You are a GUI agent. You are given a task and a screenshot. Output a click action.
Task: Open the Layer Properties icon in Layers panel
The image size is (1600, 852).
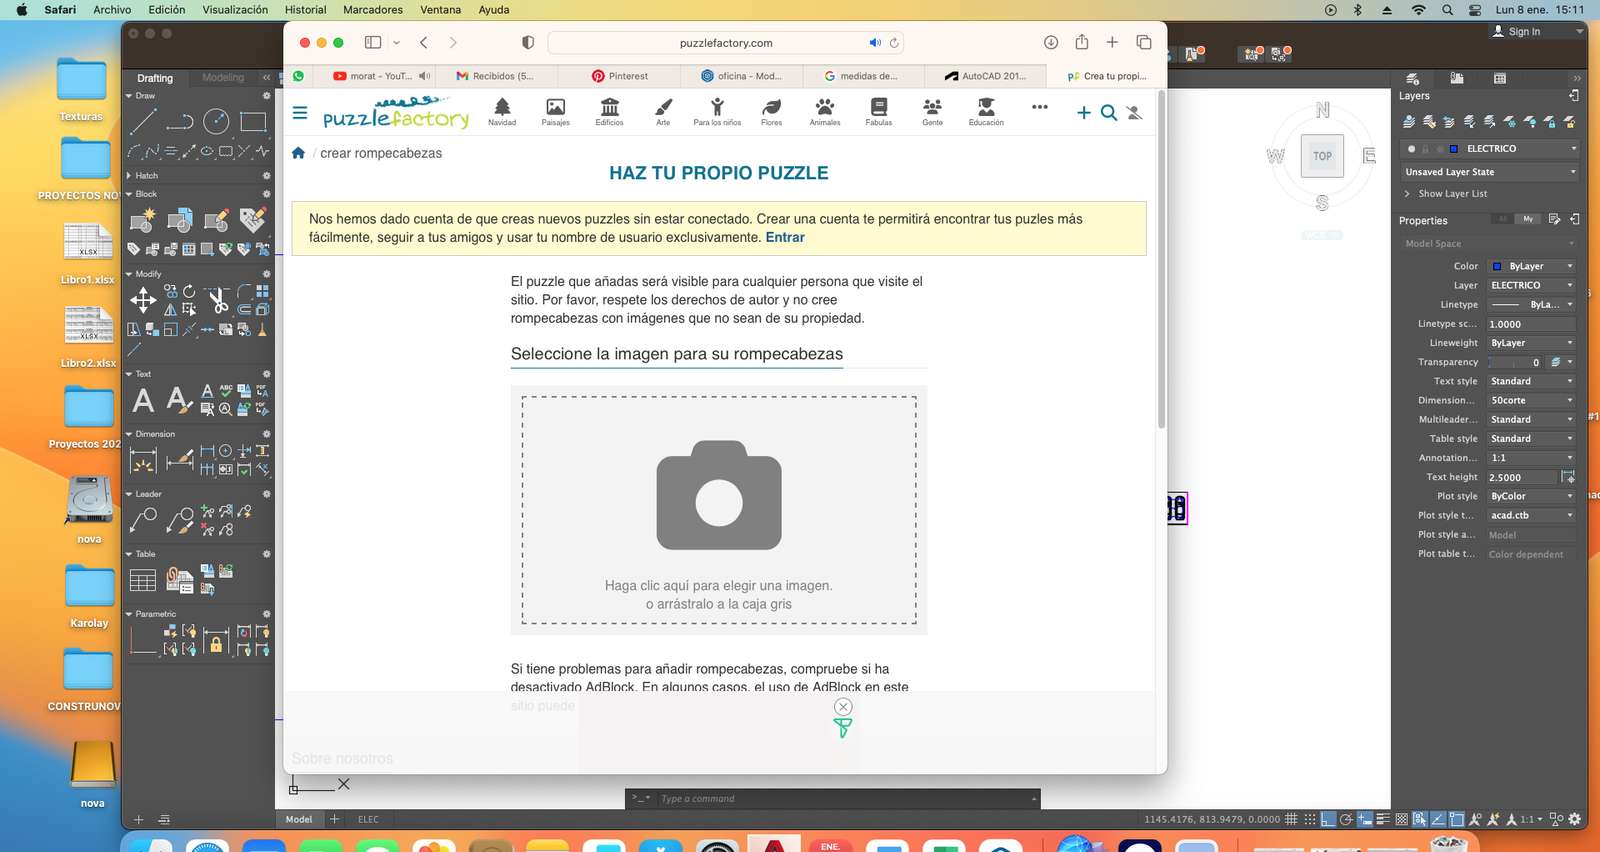(x=1409, y=121)
